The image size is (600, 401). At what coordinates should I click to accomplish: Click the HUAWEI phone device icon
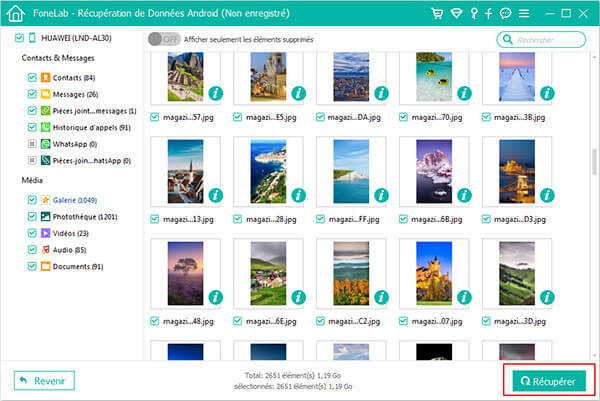point(32,37)
